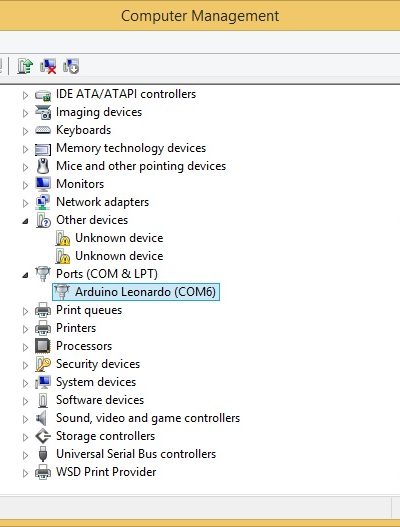The image size is (400, 527).
Task: Click the Scan for hardware changes icon
Action: [x=71, y=66]
